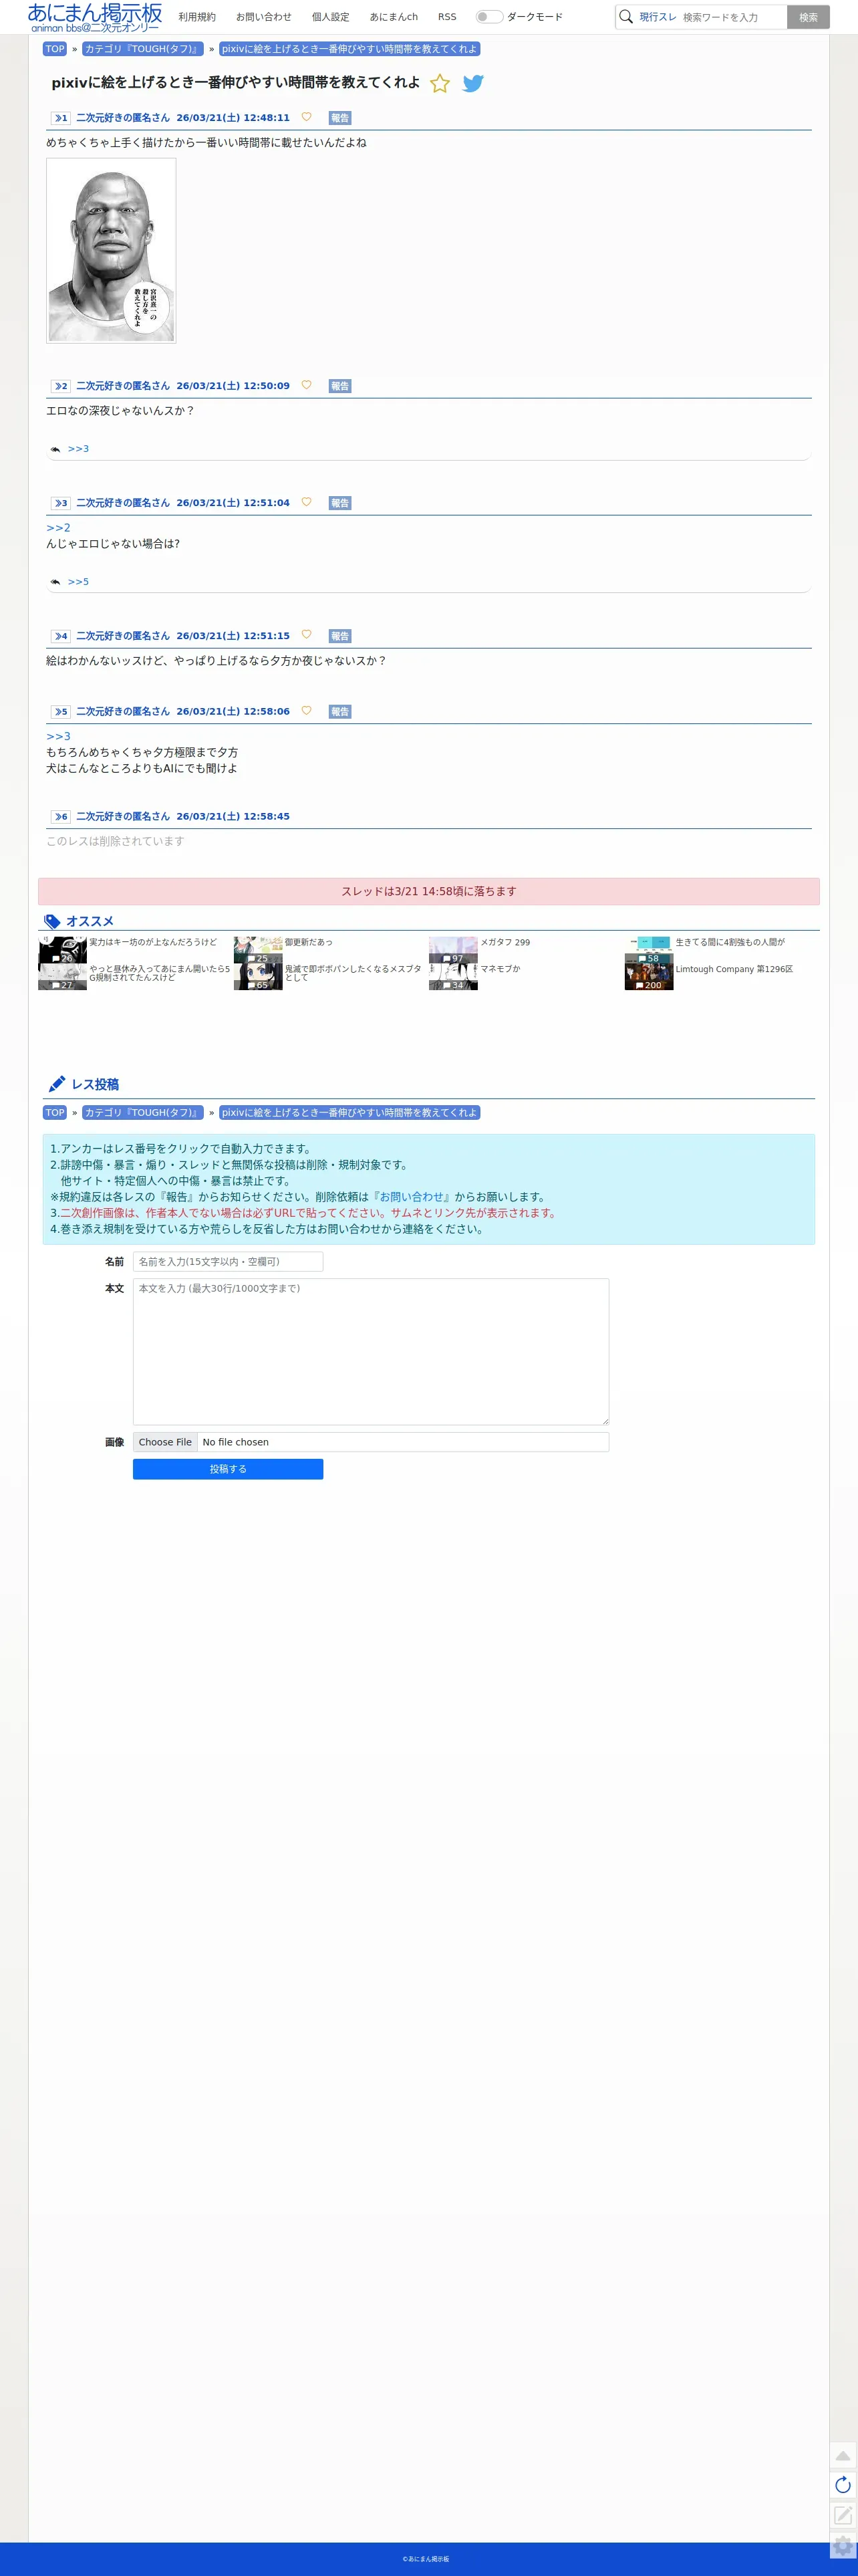Focus the 検索ワードを入力 search field
Screen dimensions: 858x2576
pos(733,17)
